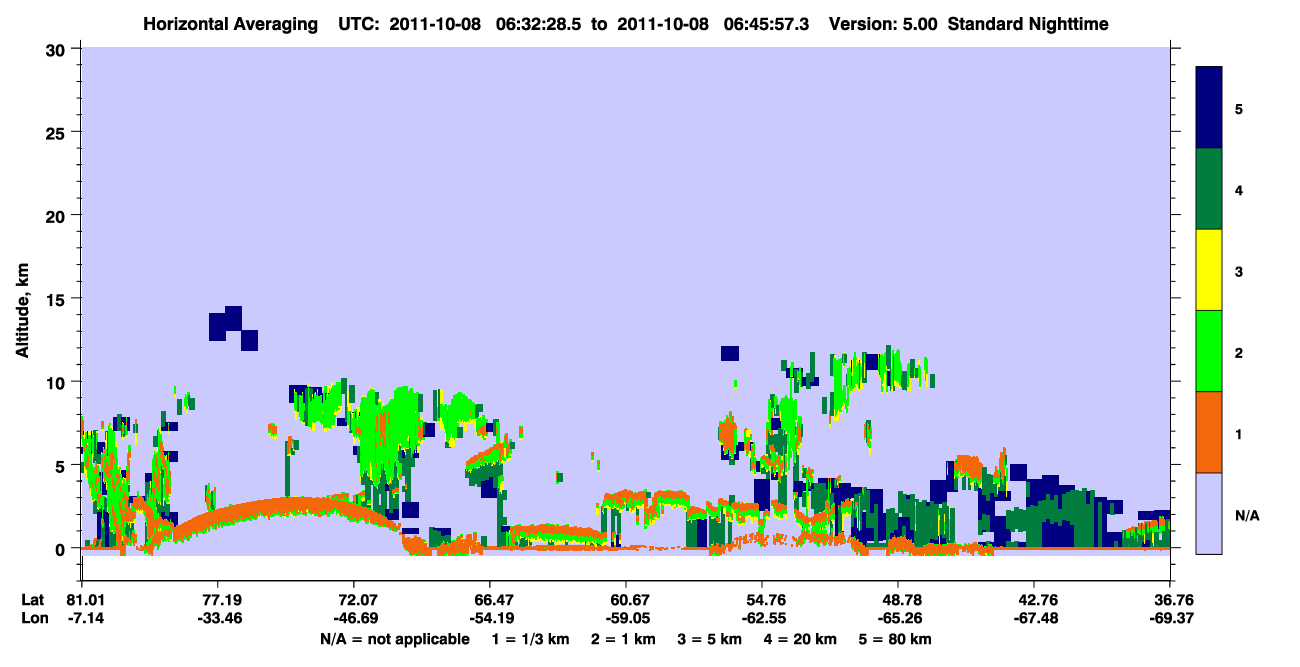Viewport: 1300px width, 667px height.
Task: Click the lavender N/A color bar segment
Action: 1208,512
